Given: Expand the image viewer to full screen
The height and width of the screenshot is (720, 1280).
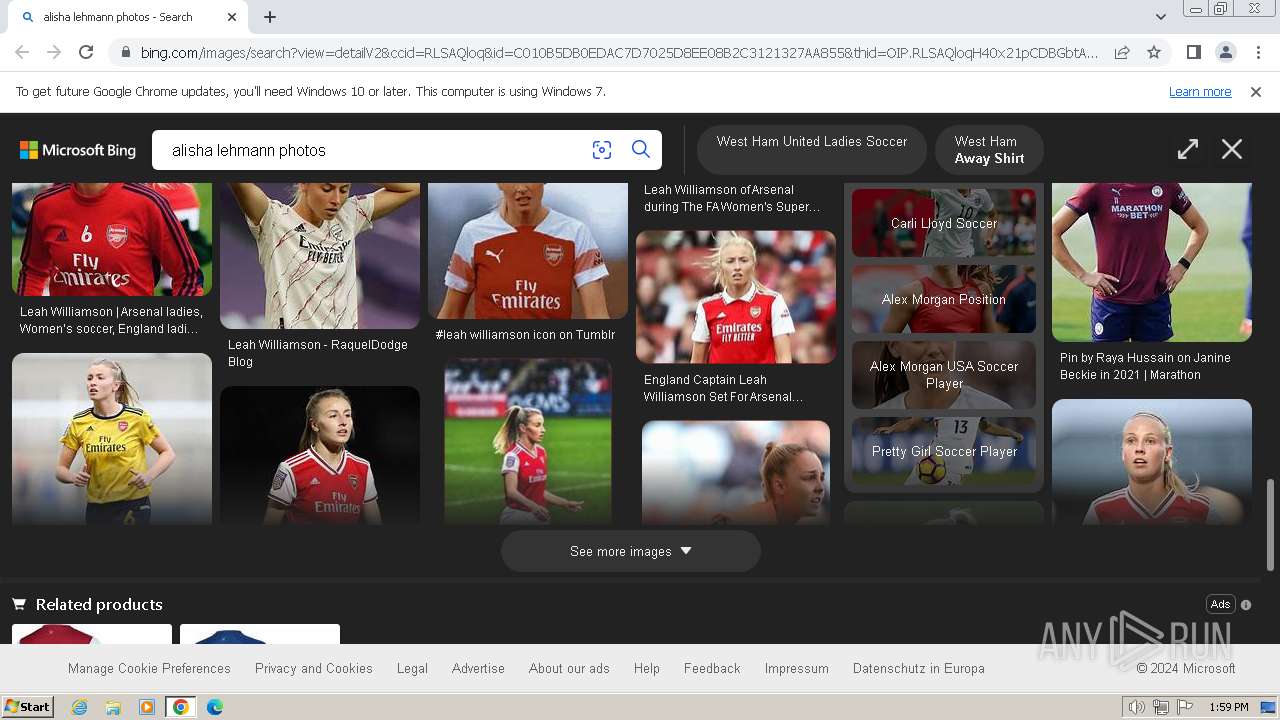Looking at the screenshot, I should point(1187,150).
